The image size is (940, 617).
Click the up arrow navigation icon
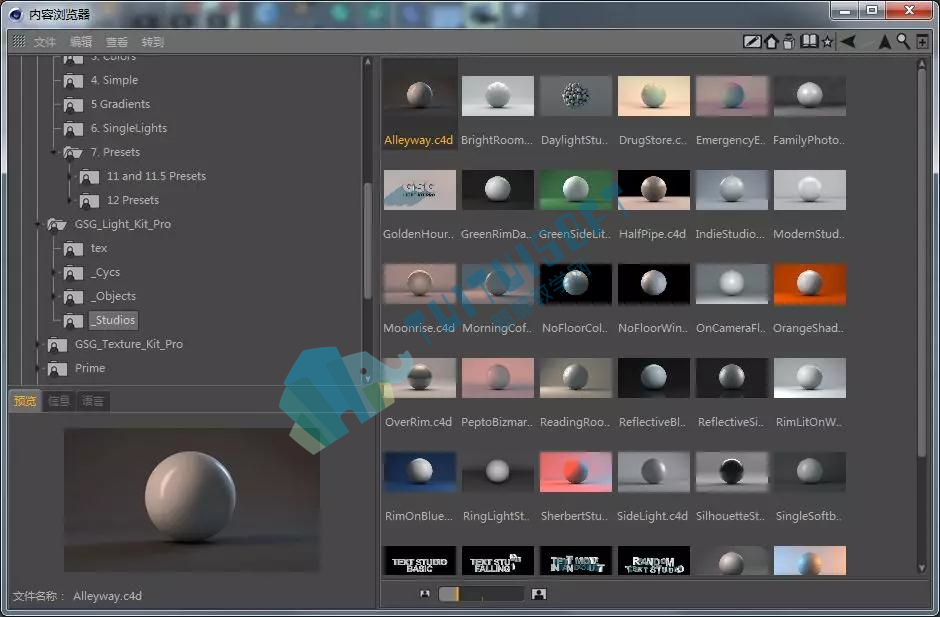point(884,41)
